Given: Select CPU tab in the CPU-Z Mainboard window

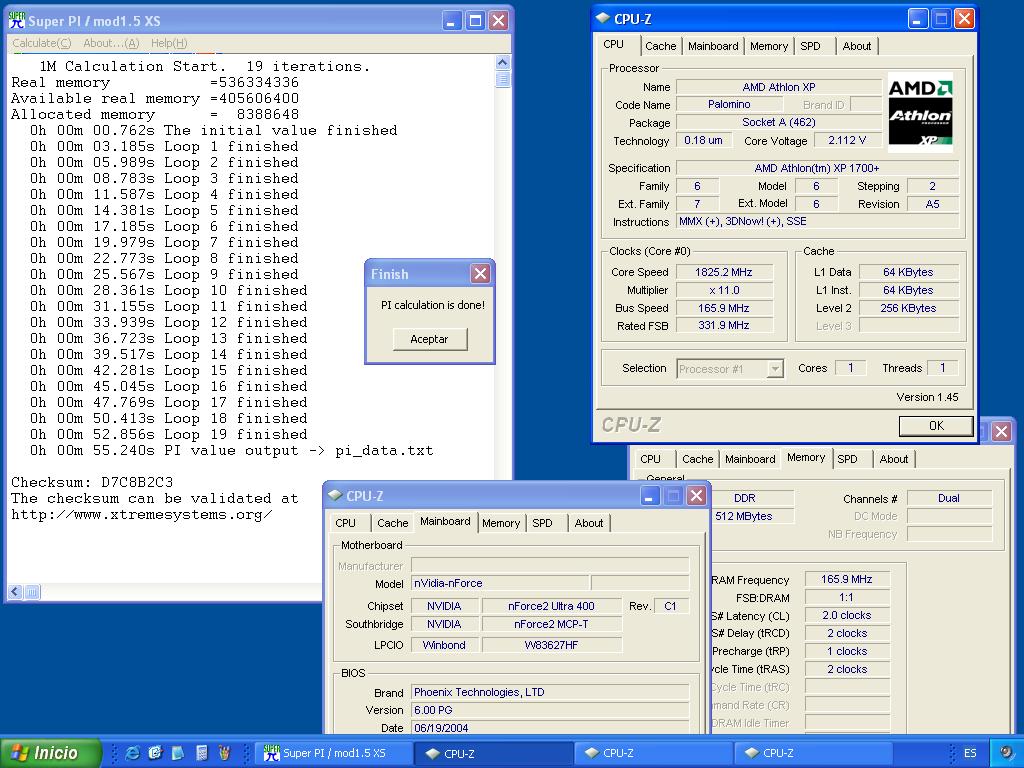Looking at the screenshot, I should 345,523.
